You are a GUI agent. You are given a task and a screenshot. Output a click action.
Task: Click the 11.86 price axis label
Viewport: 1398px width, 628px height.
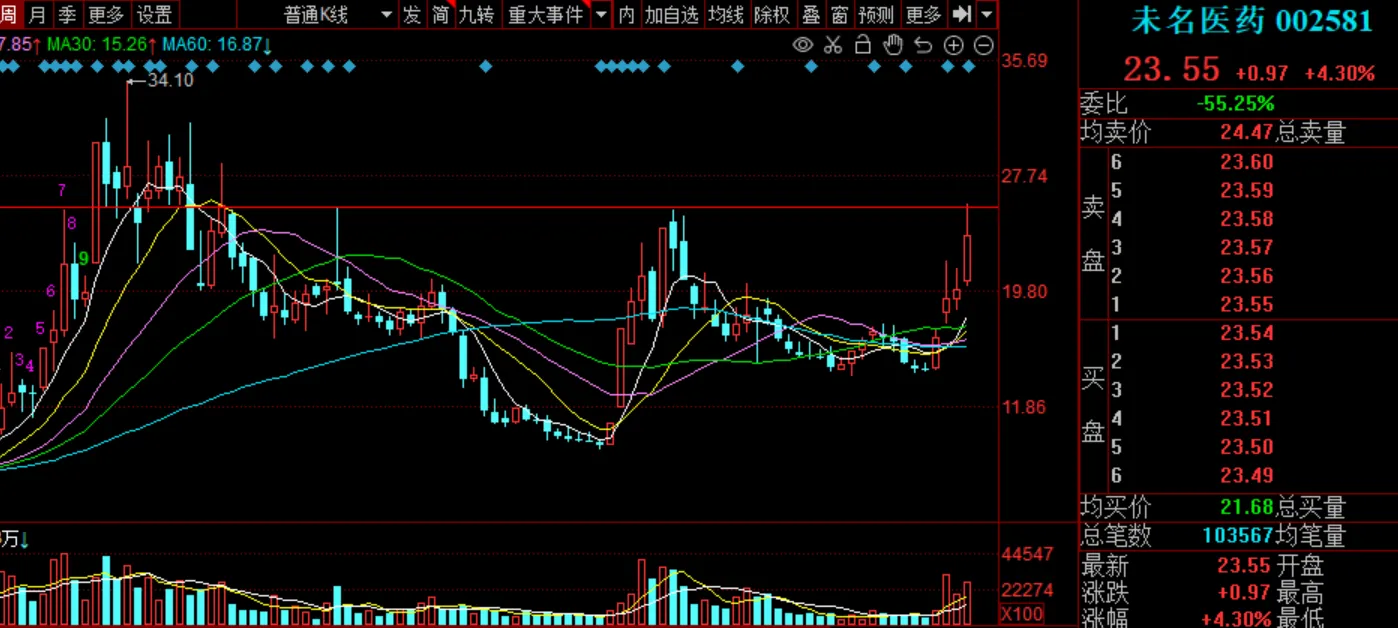pyautogui.click(x=1025, y=406)
